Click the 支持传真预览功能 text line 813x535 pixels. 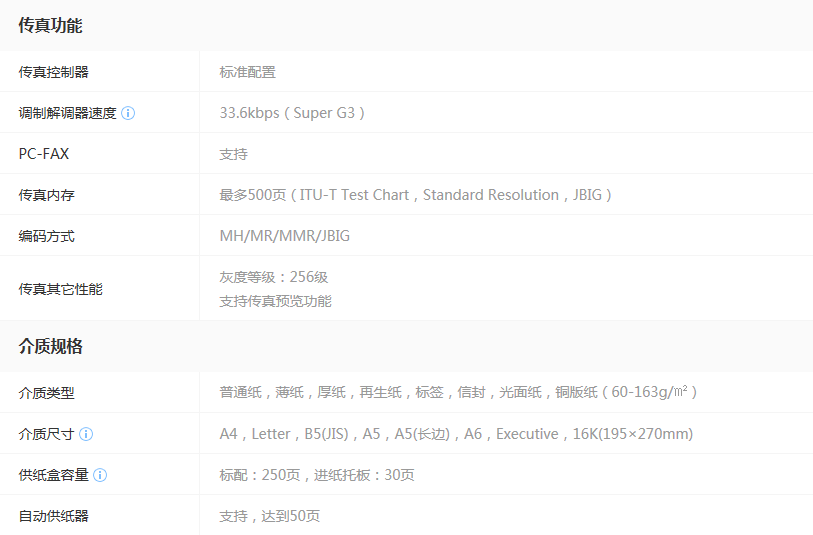pyautogui.click(x=275, y=301)
